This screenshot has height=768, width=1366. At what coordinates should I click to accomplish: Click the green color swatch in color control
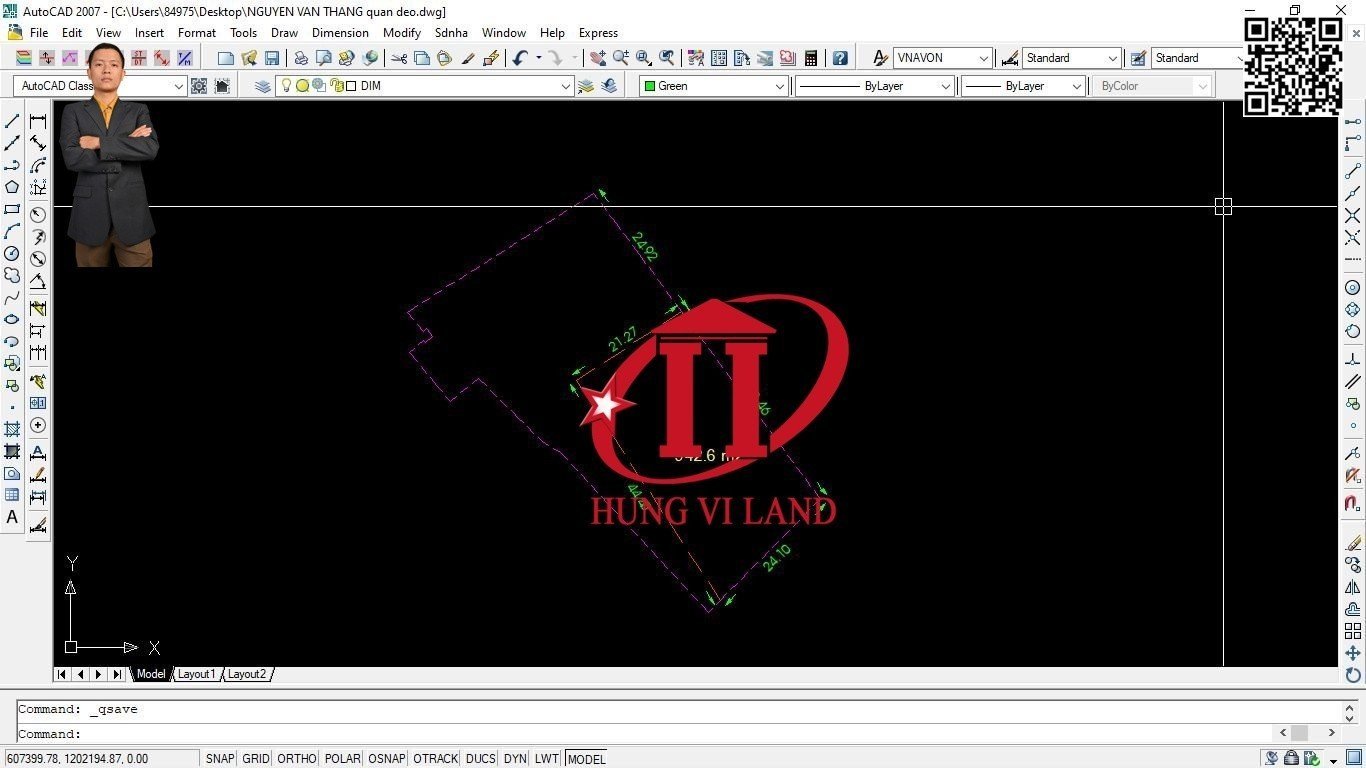tap(650, 86)
